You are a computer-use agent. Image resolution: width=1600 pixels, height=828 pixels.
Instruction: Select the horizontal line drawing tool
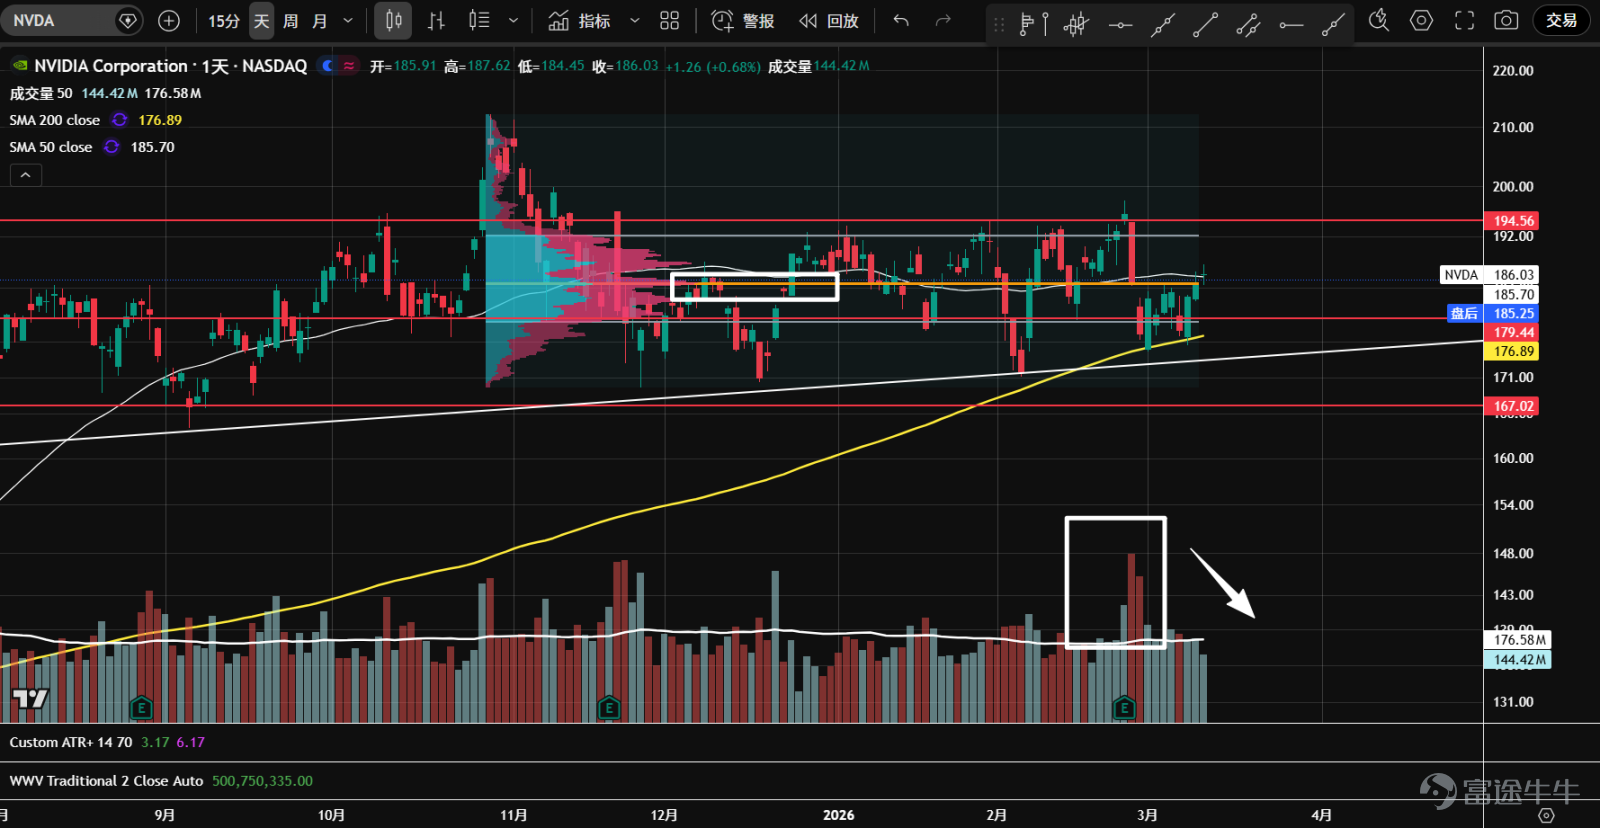[1120, 24]
